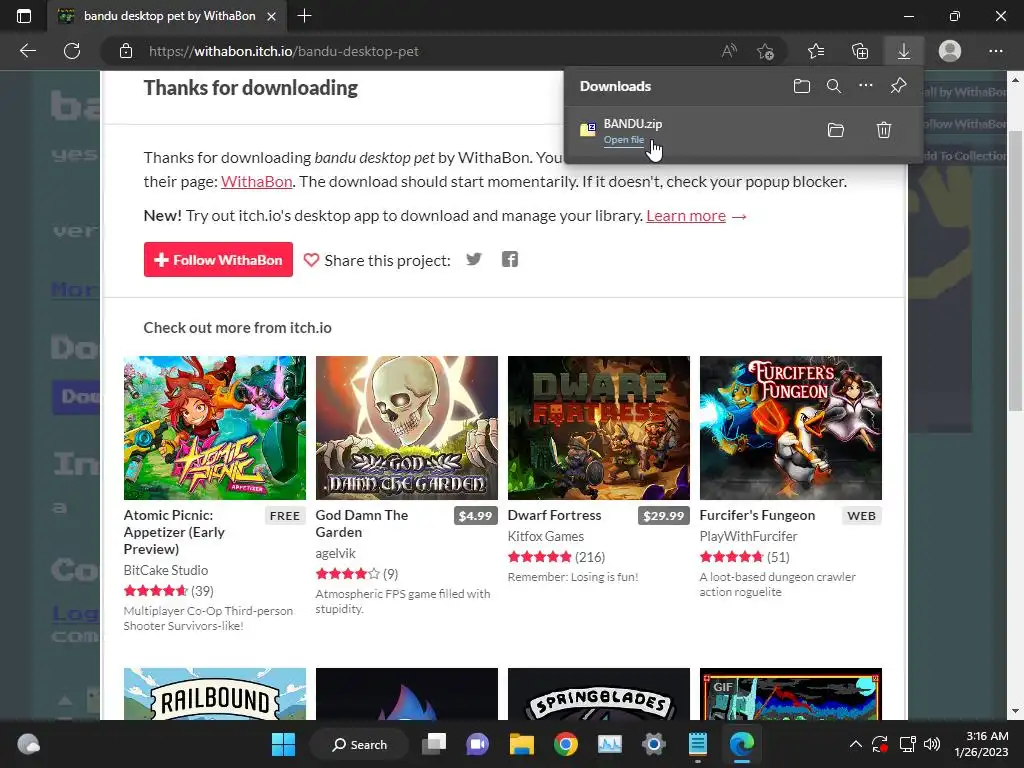This screenshot has height=768, width=1024.
Task: Select the bandu desktop pet tab
Action: [x=169, y=16]
